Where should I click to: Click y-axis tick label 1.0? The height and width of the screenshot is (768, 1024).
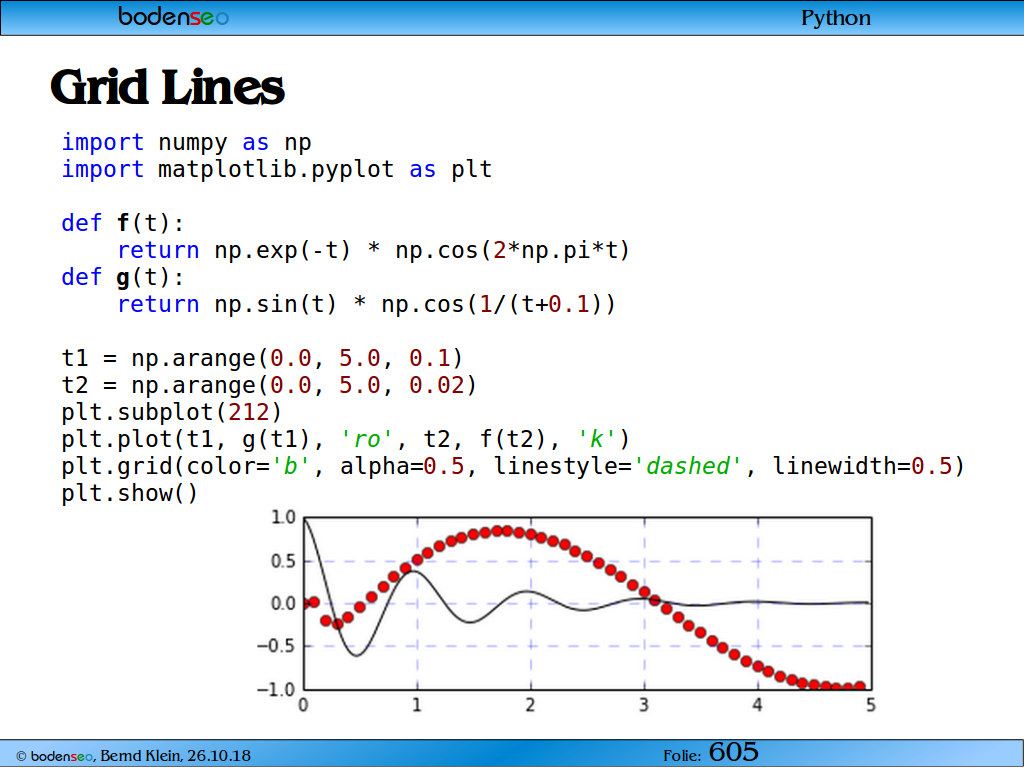pyautogui.click(x=283, y=518)
